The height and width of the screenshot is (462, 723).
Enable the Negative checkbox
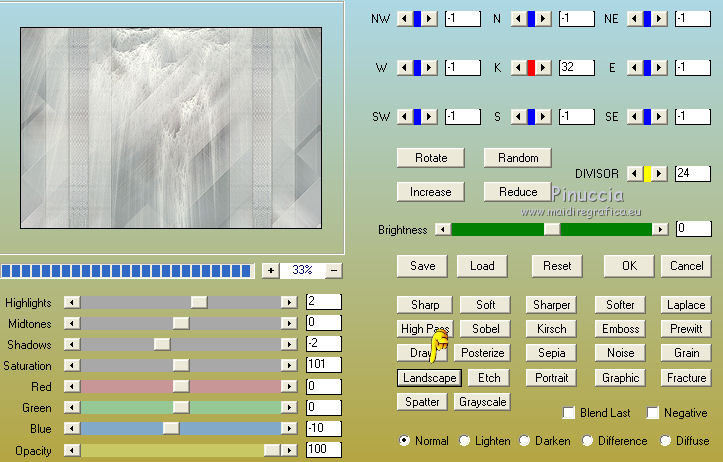click(652, 413)
